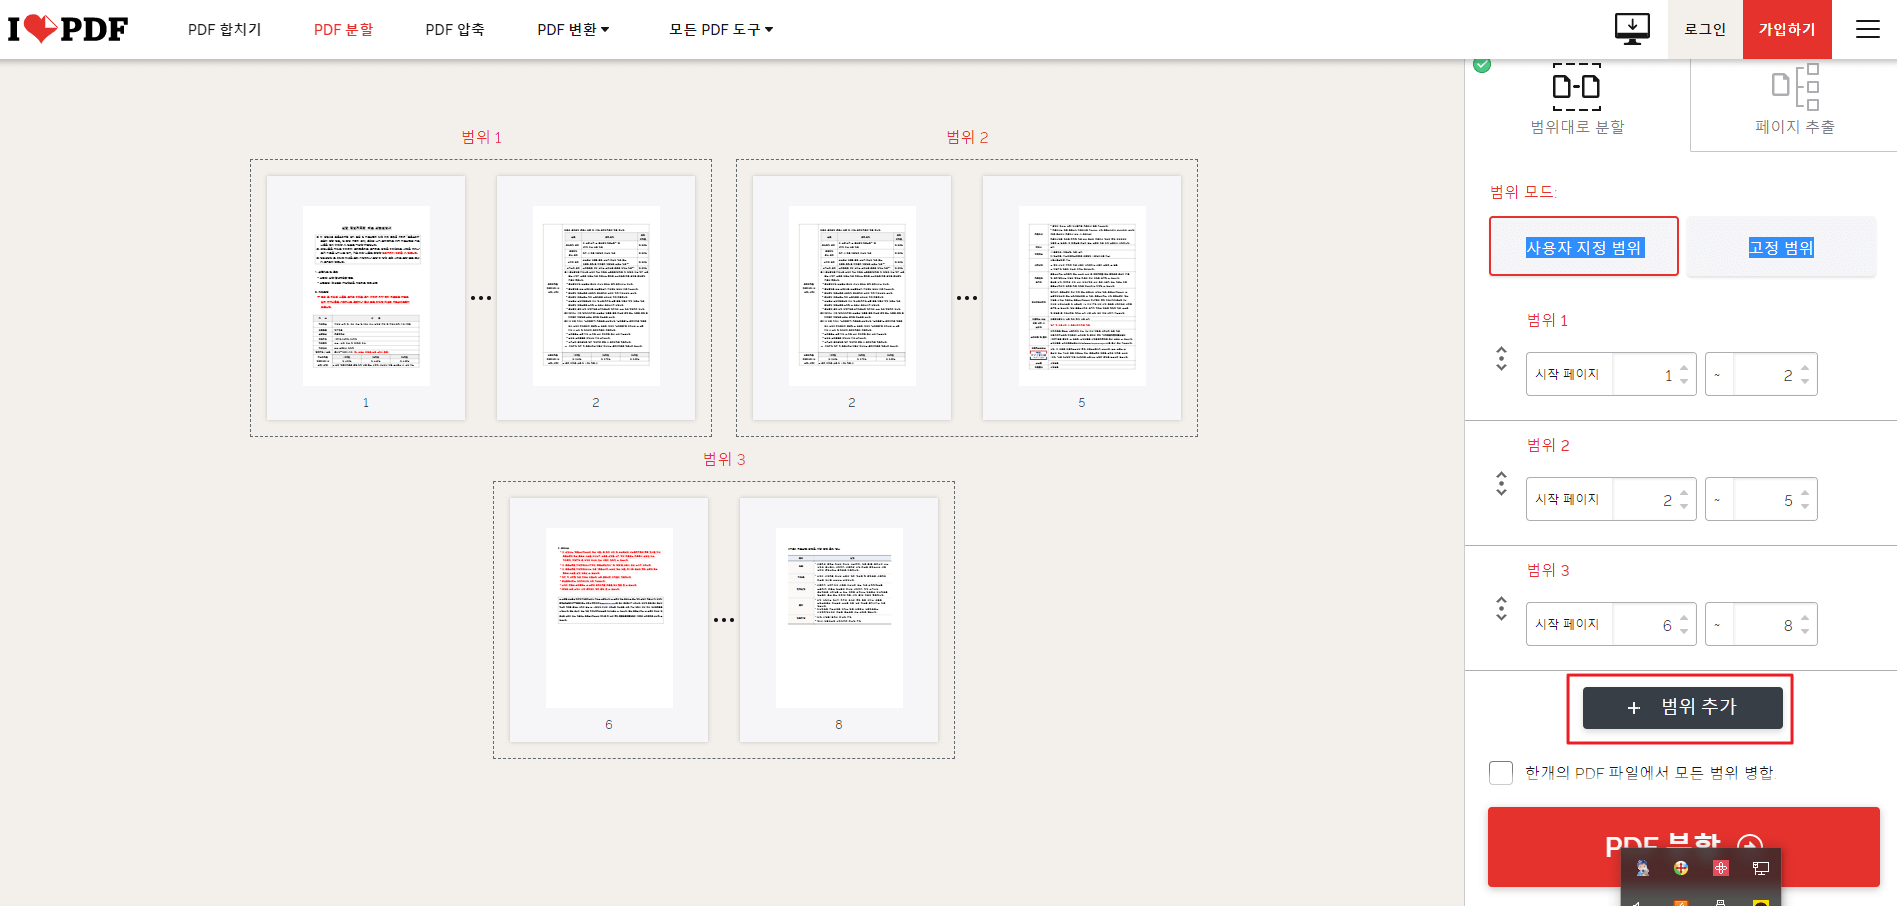Click the reorder arrows for 범위 3
This screenshot has width=1897, height=906.
pyautogui.click(x=1500, y=608)
